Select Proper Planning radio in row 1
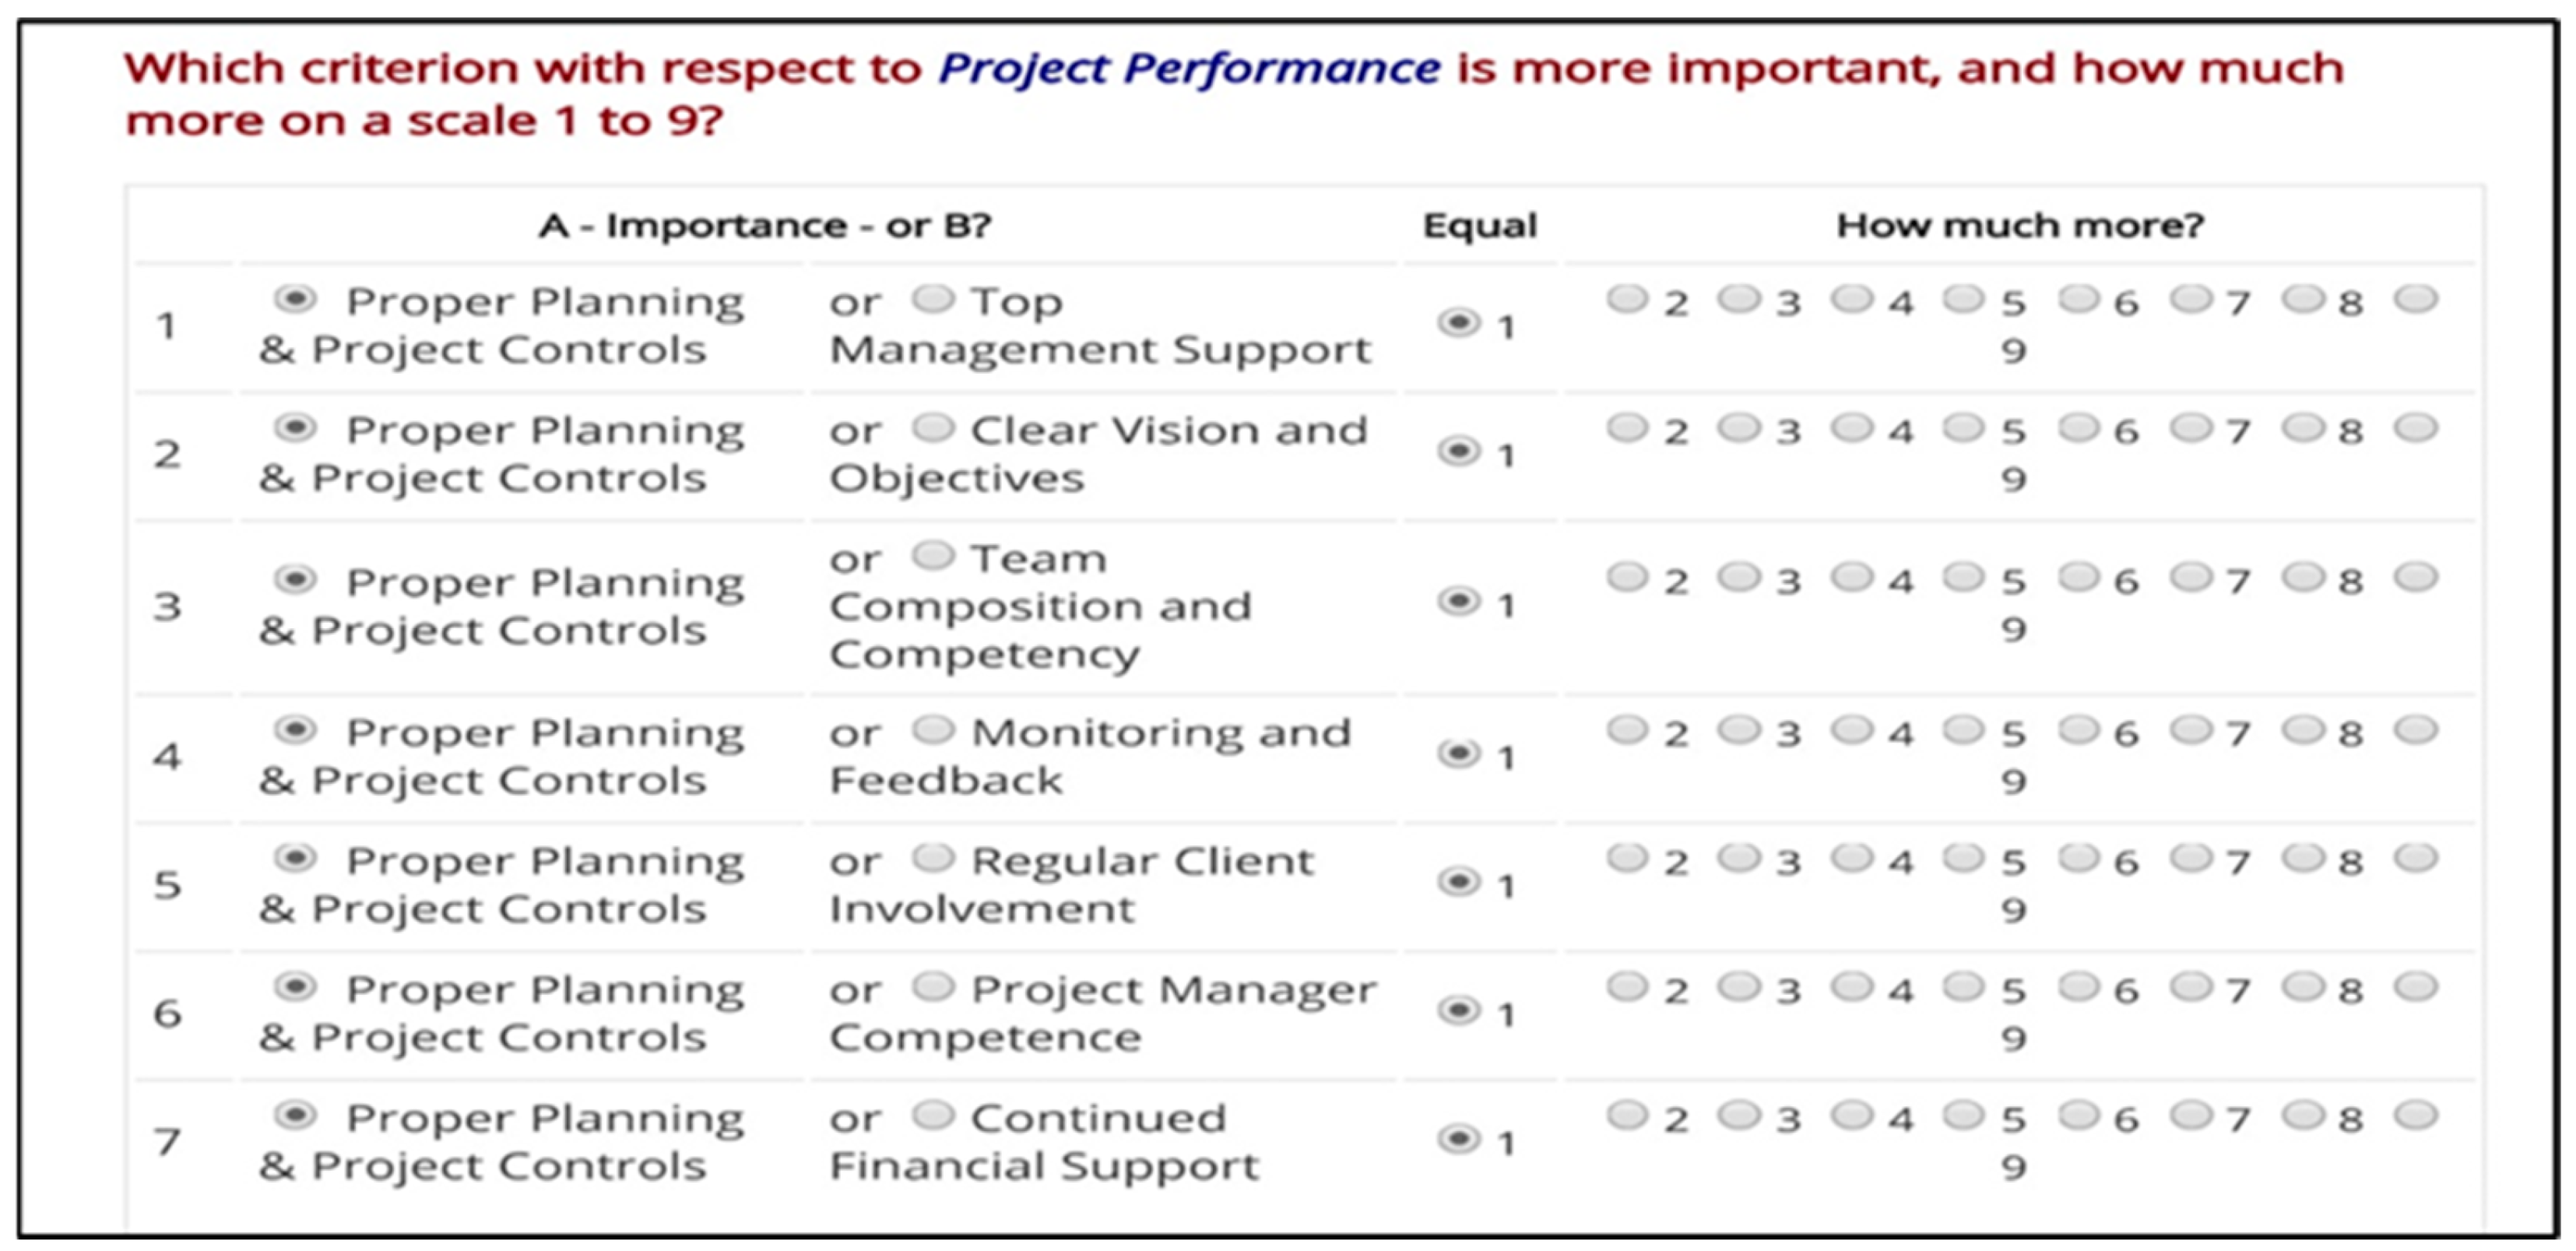The width and height of the screenshot is (2576, 1251). [296, 298]
